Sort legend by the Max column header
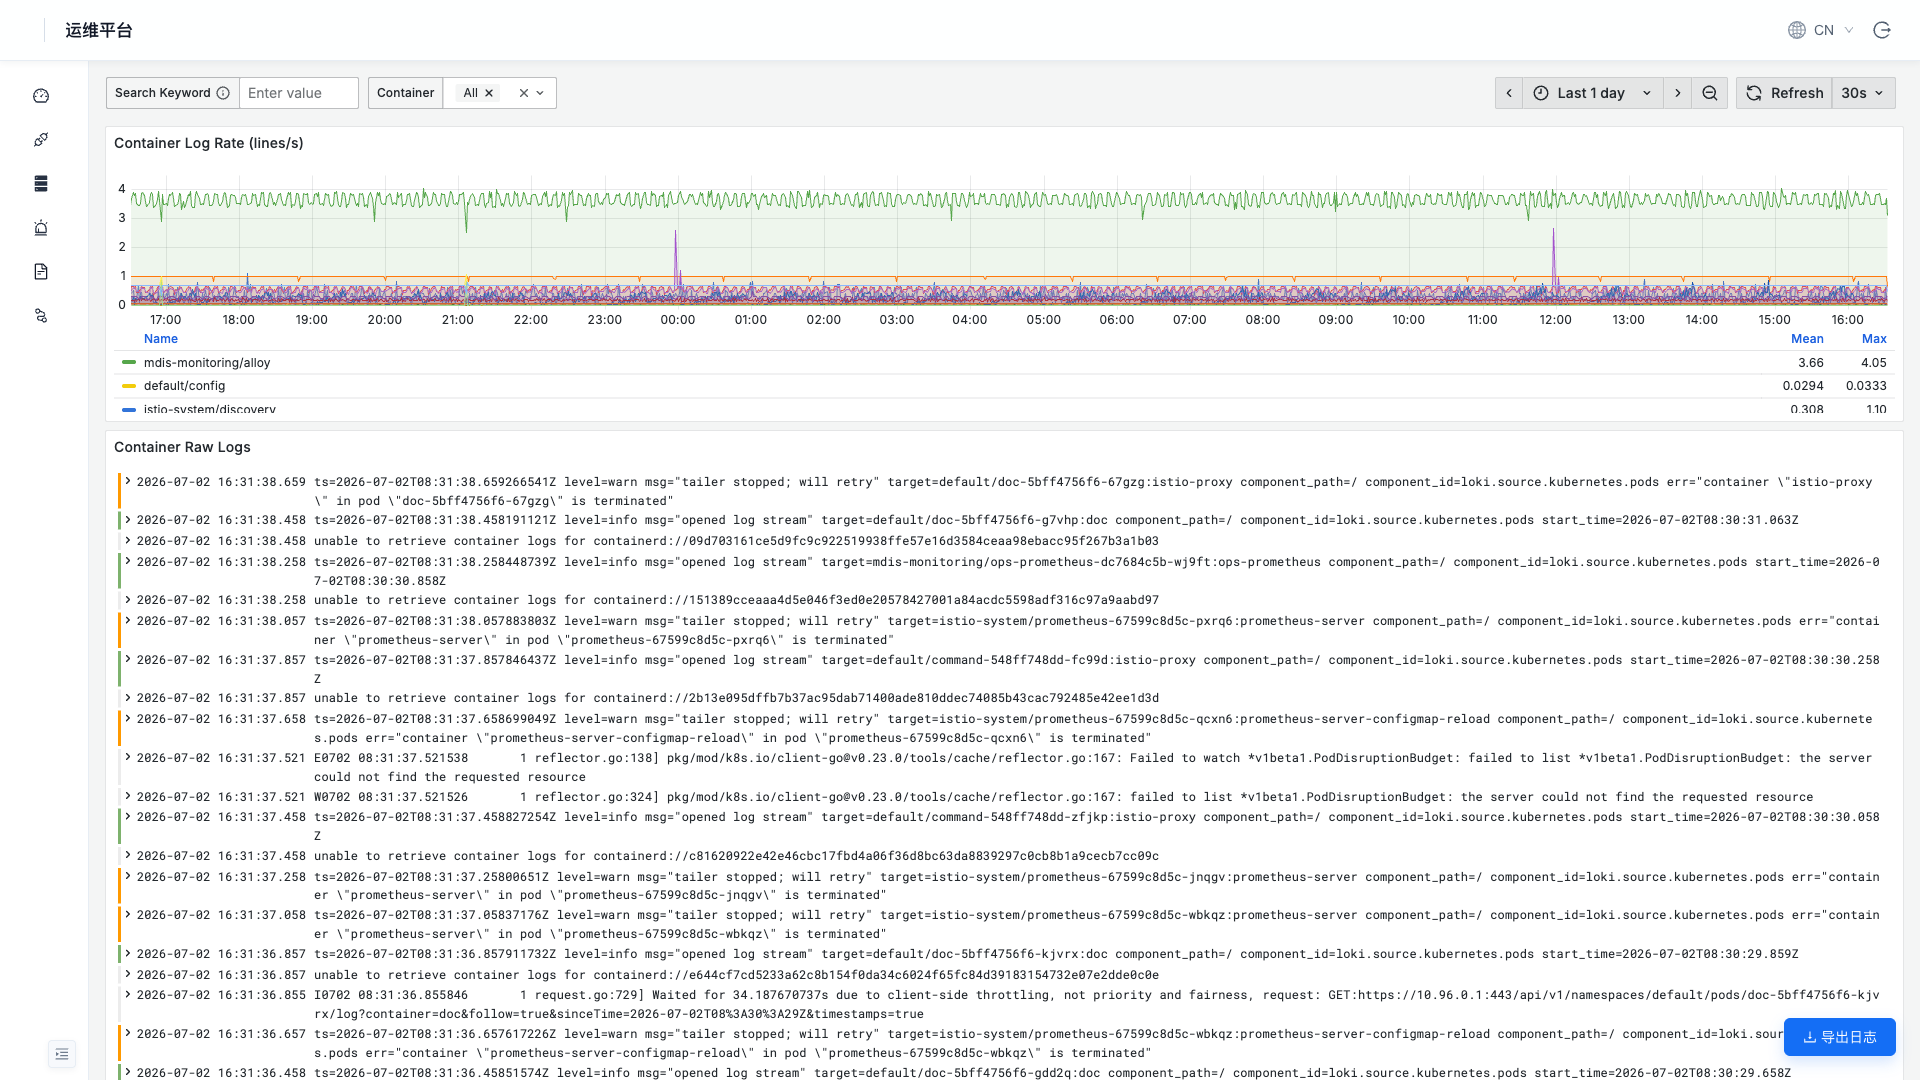This screenshot has width=1920, height=1080. 1874,339
